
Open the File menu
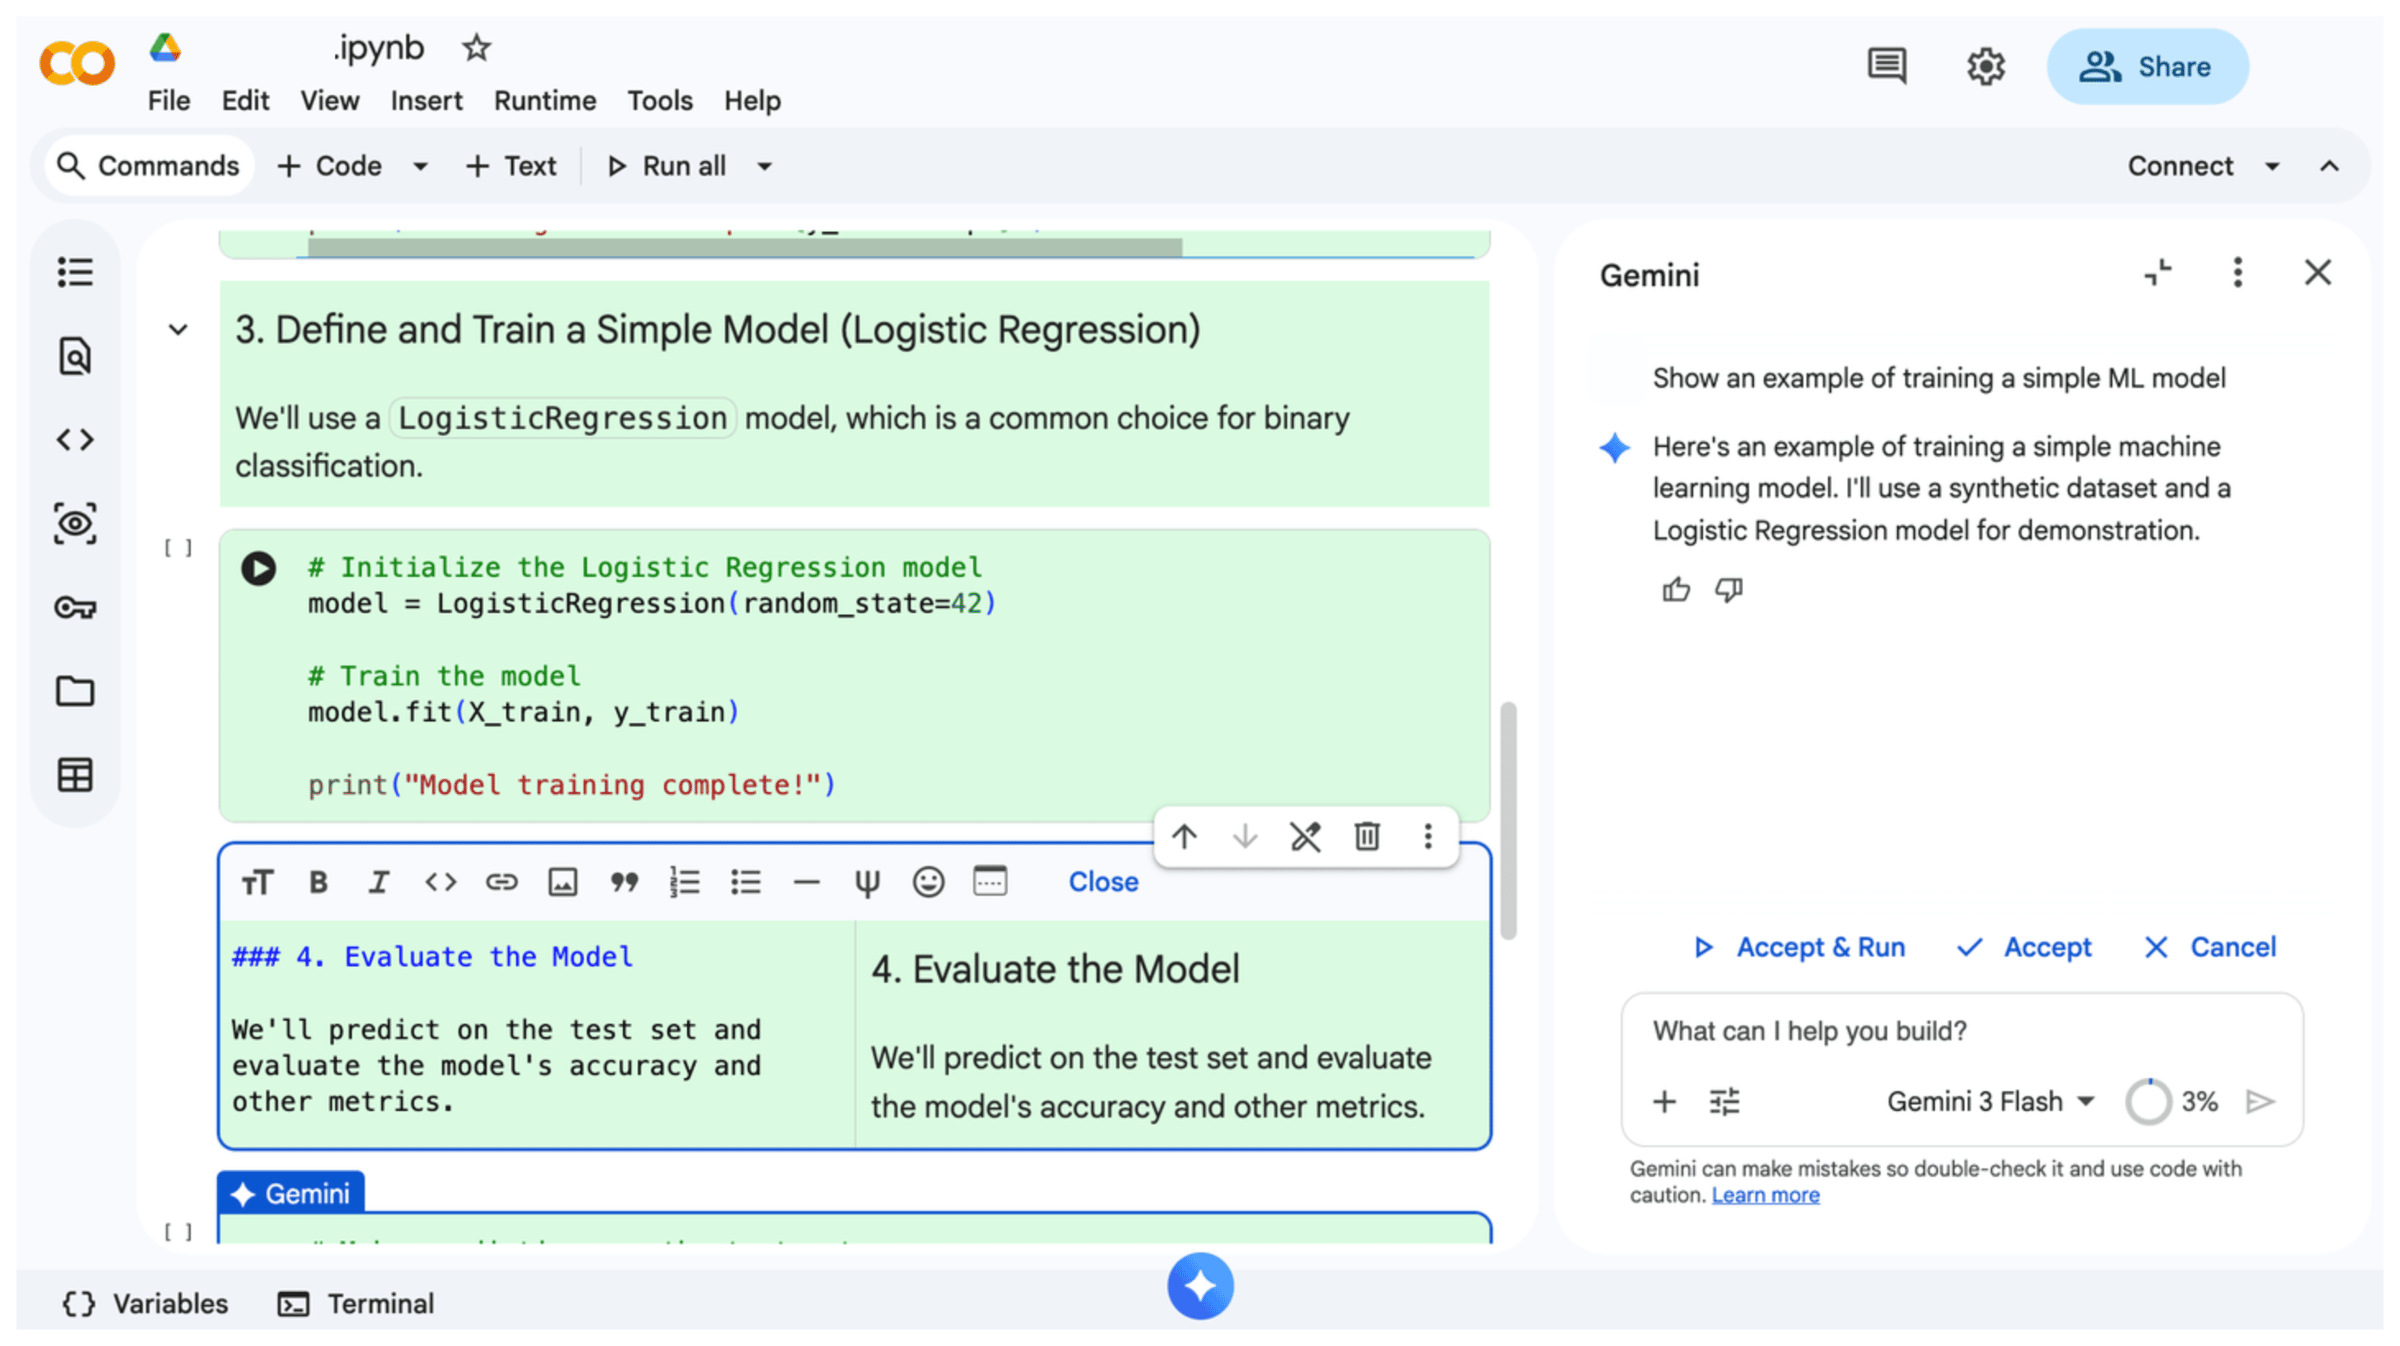(169, 101)
